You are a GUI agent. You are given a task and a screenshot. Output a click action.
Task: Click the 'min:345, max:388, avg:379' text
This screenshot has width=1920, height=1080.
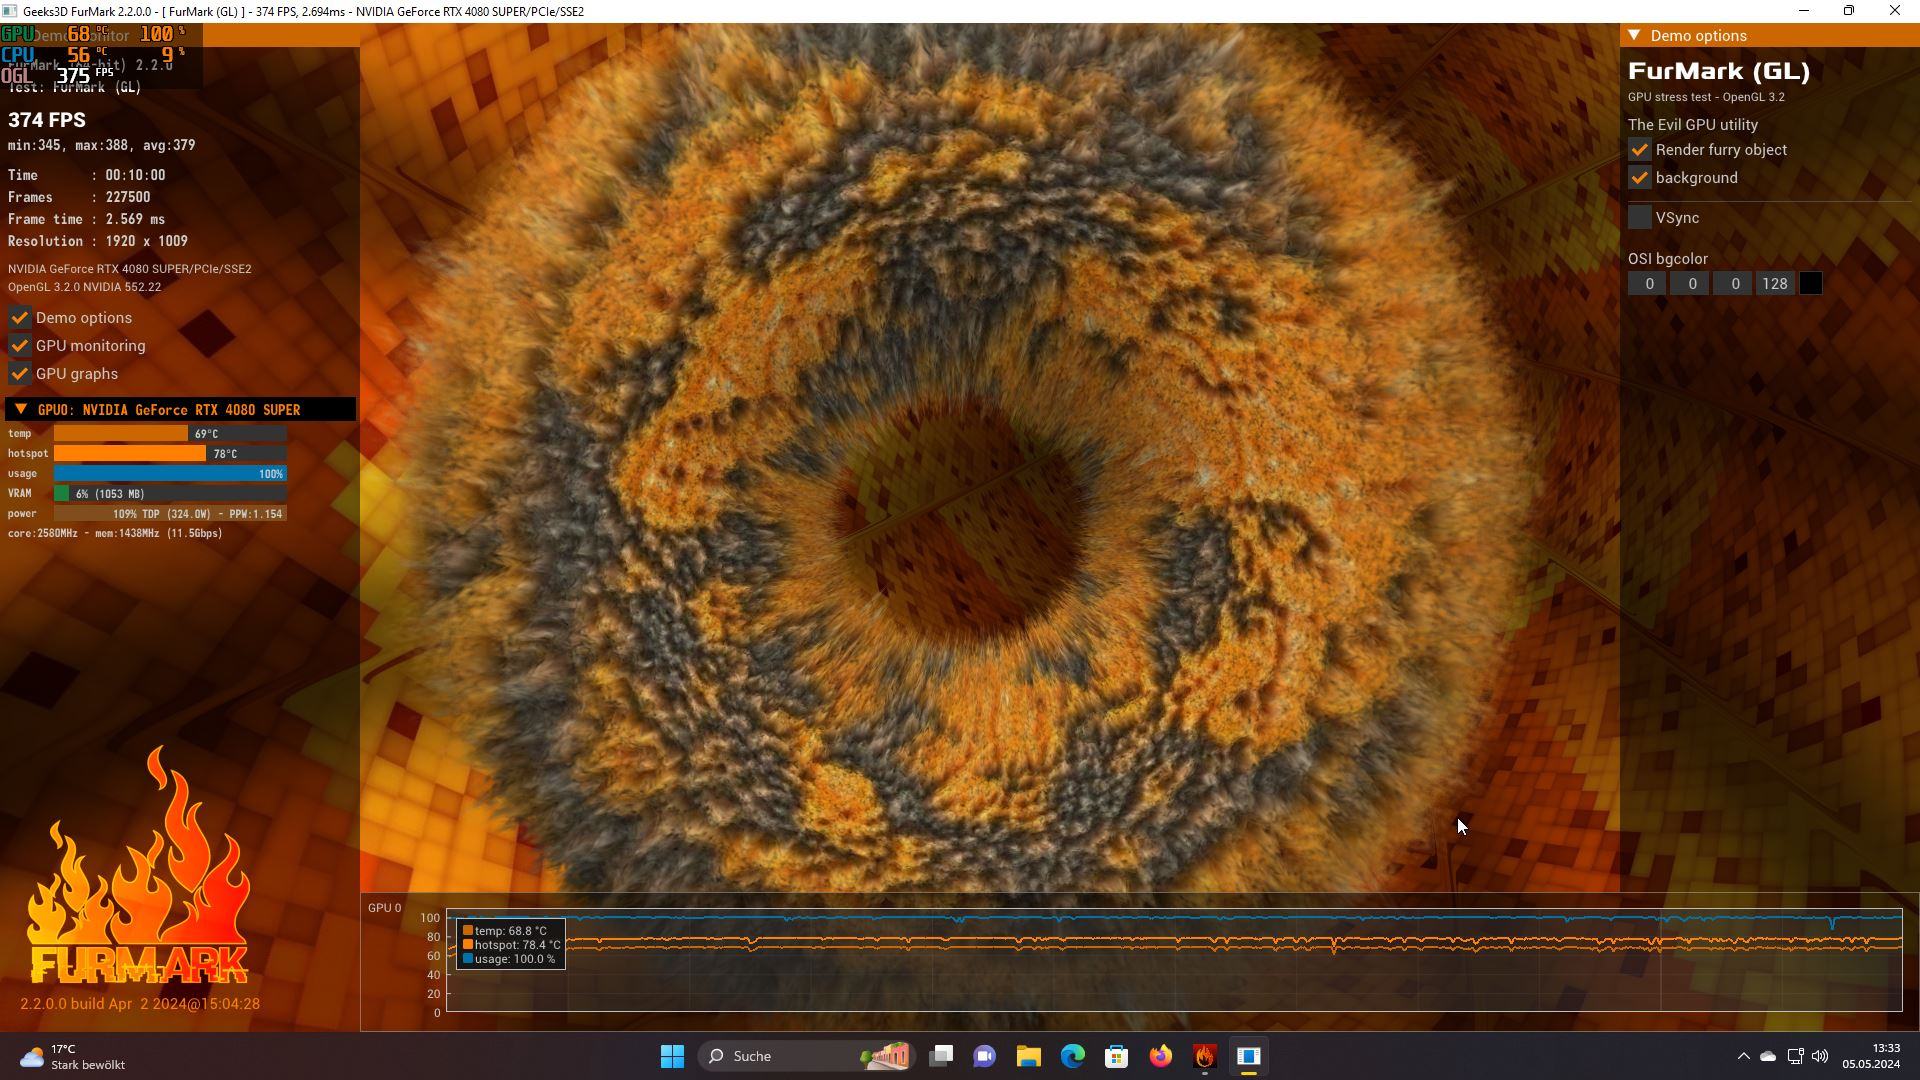click(102, 146)
